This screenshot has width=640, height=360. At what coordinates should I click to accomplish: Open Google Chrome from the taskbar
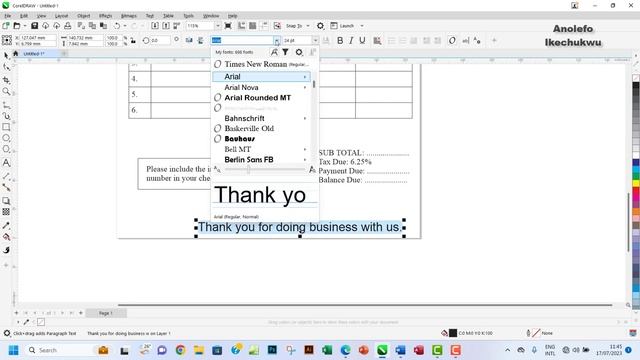pyautogui.click(x=180, y=350)
